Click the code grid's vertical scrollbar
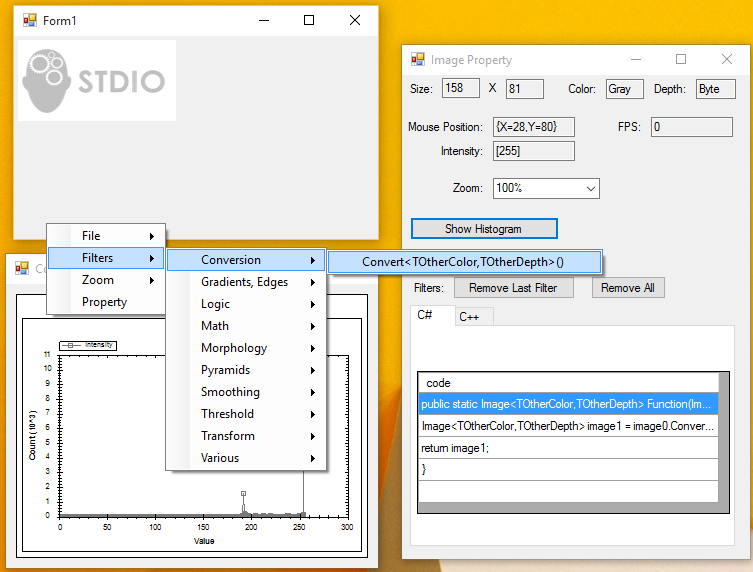Image resolution: width=753 pixels, height=572 pixels. [723, 438]
